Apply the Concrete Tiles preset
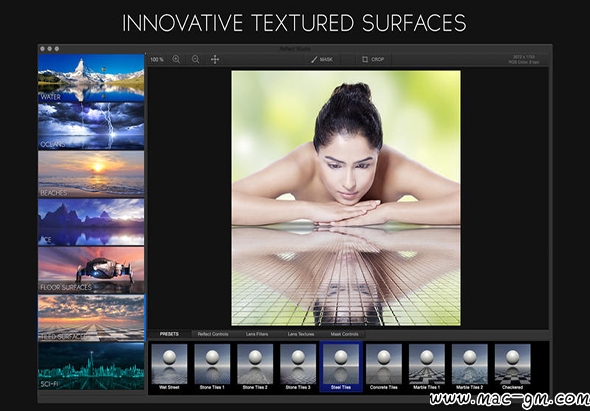The width and height of the screenshot is (590, 411). click(384, 367)
